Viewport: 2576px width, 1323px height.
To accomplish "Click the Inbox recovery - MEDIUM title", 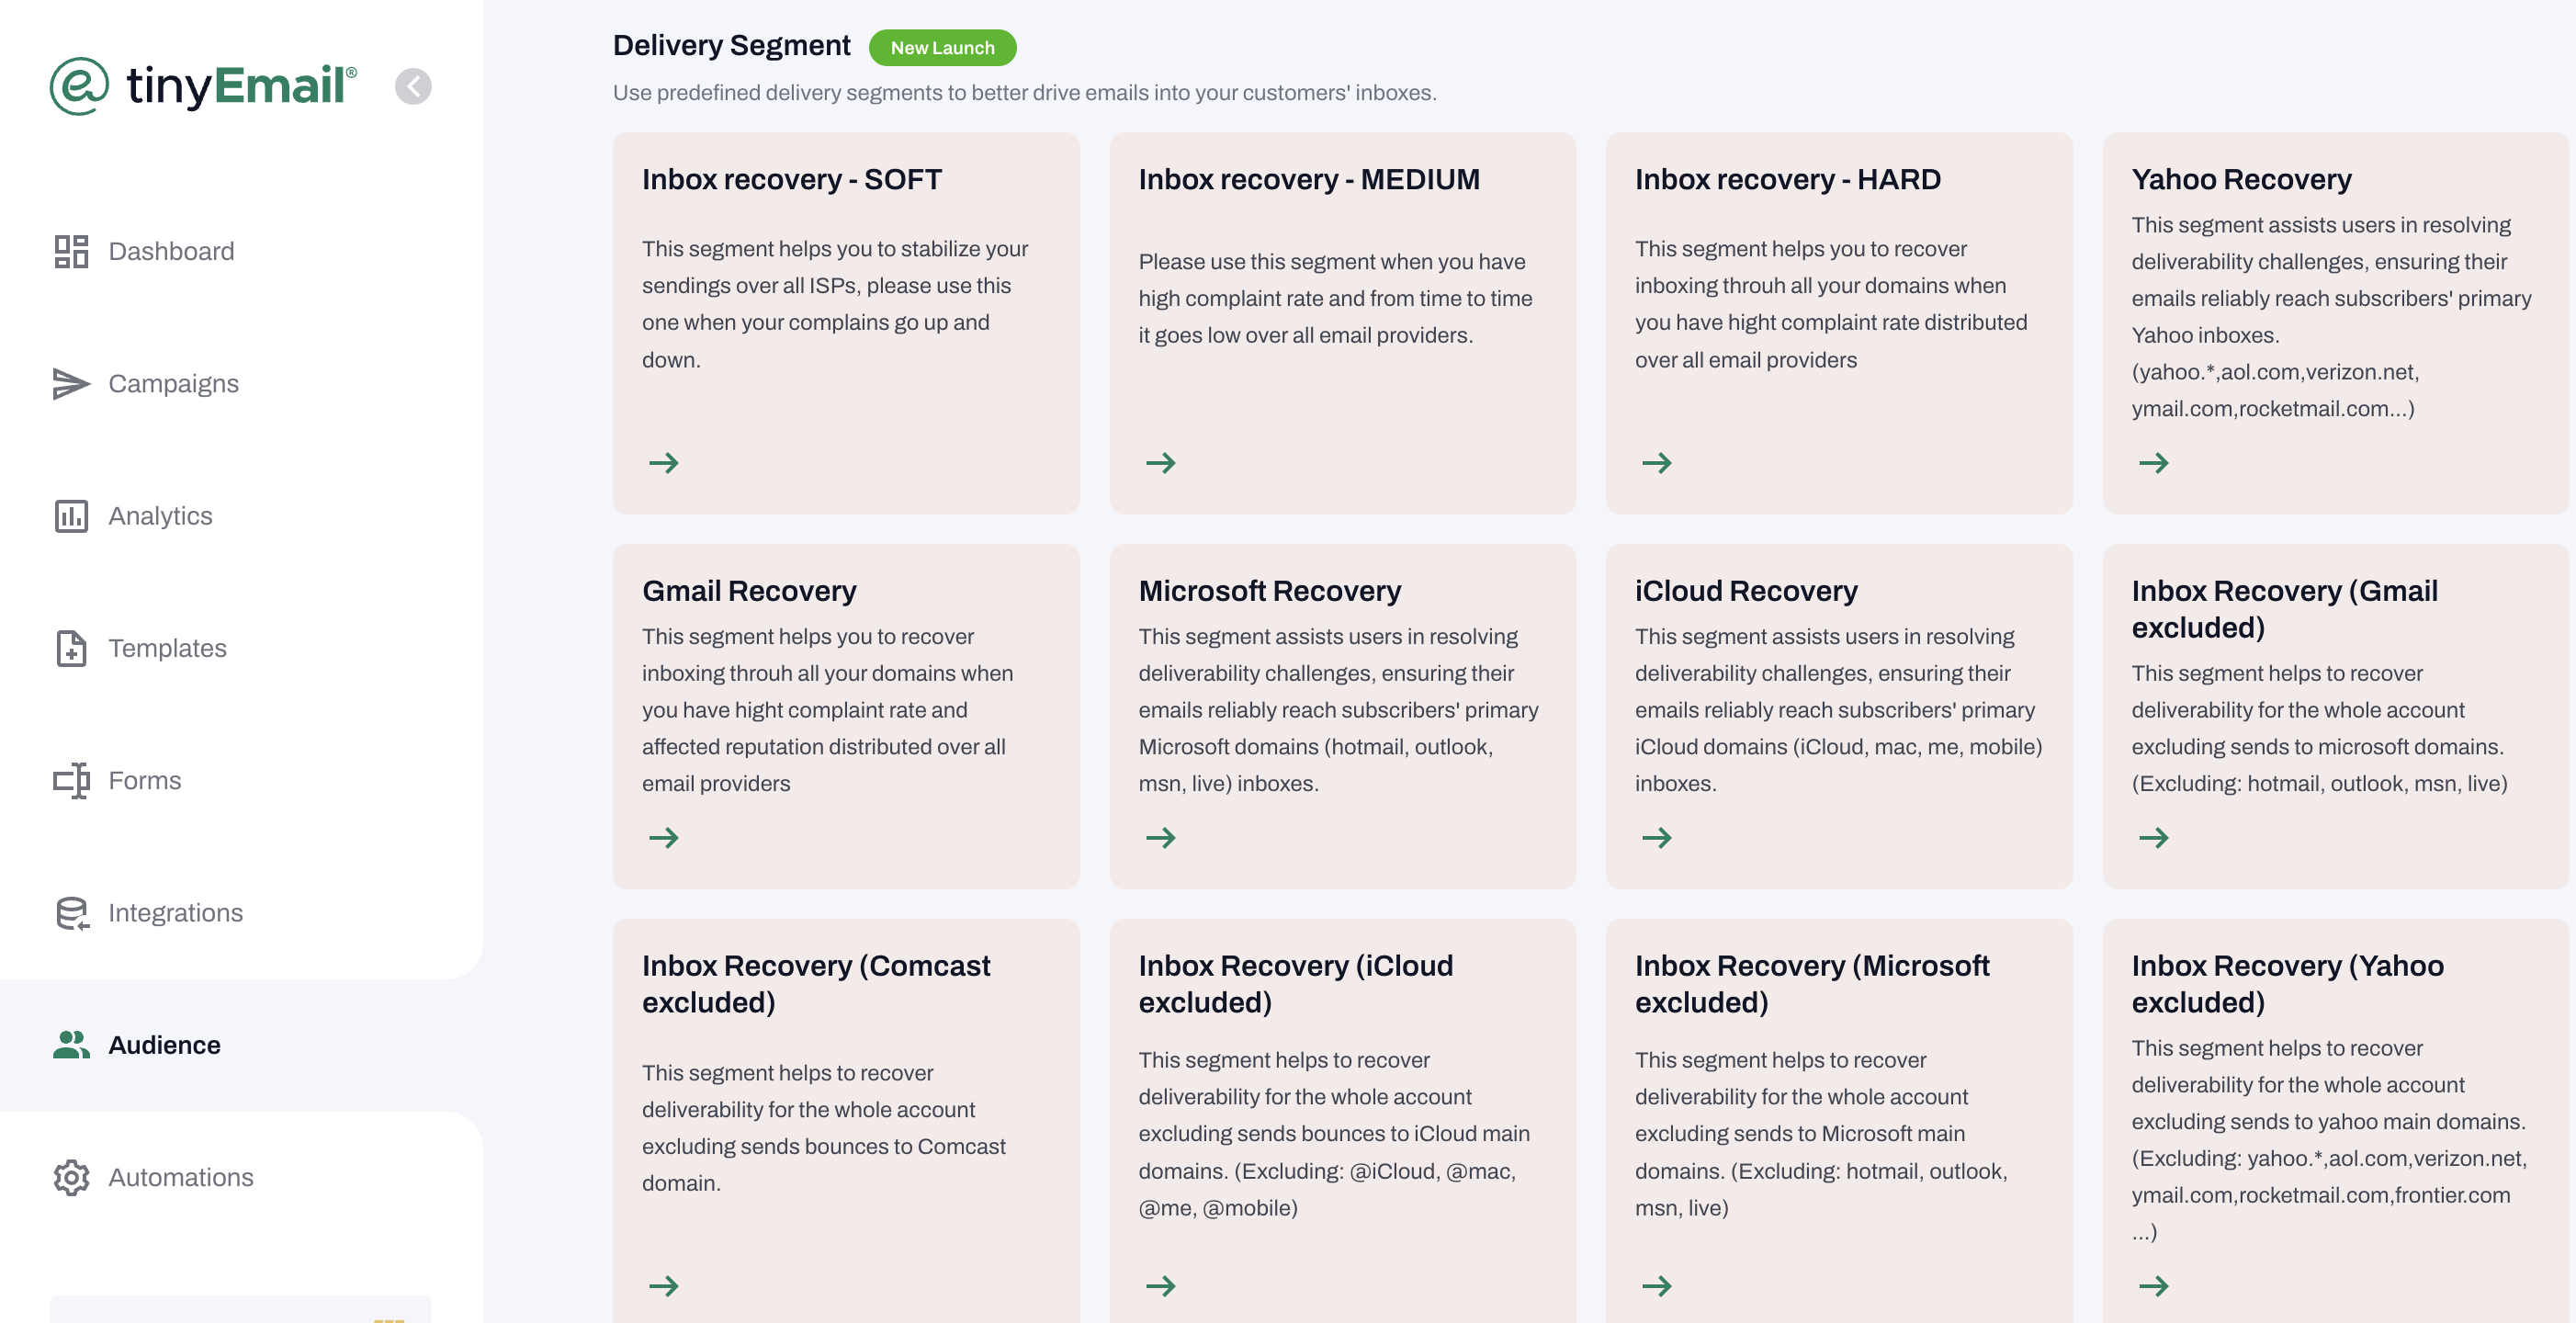I will [1309, 180].
